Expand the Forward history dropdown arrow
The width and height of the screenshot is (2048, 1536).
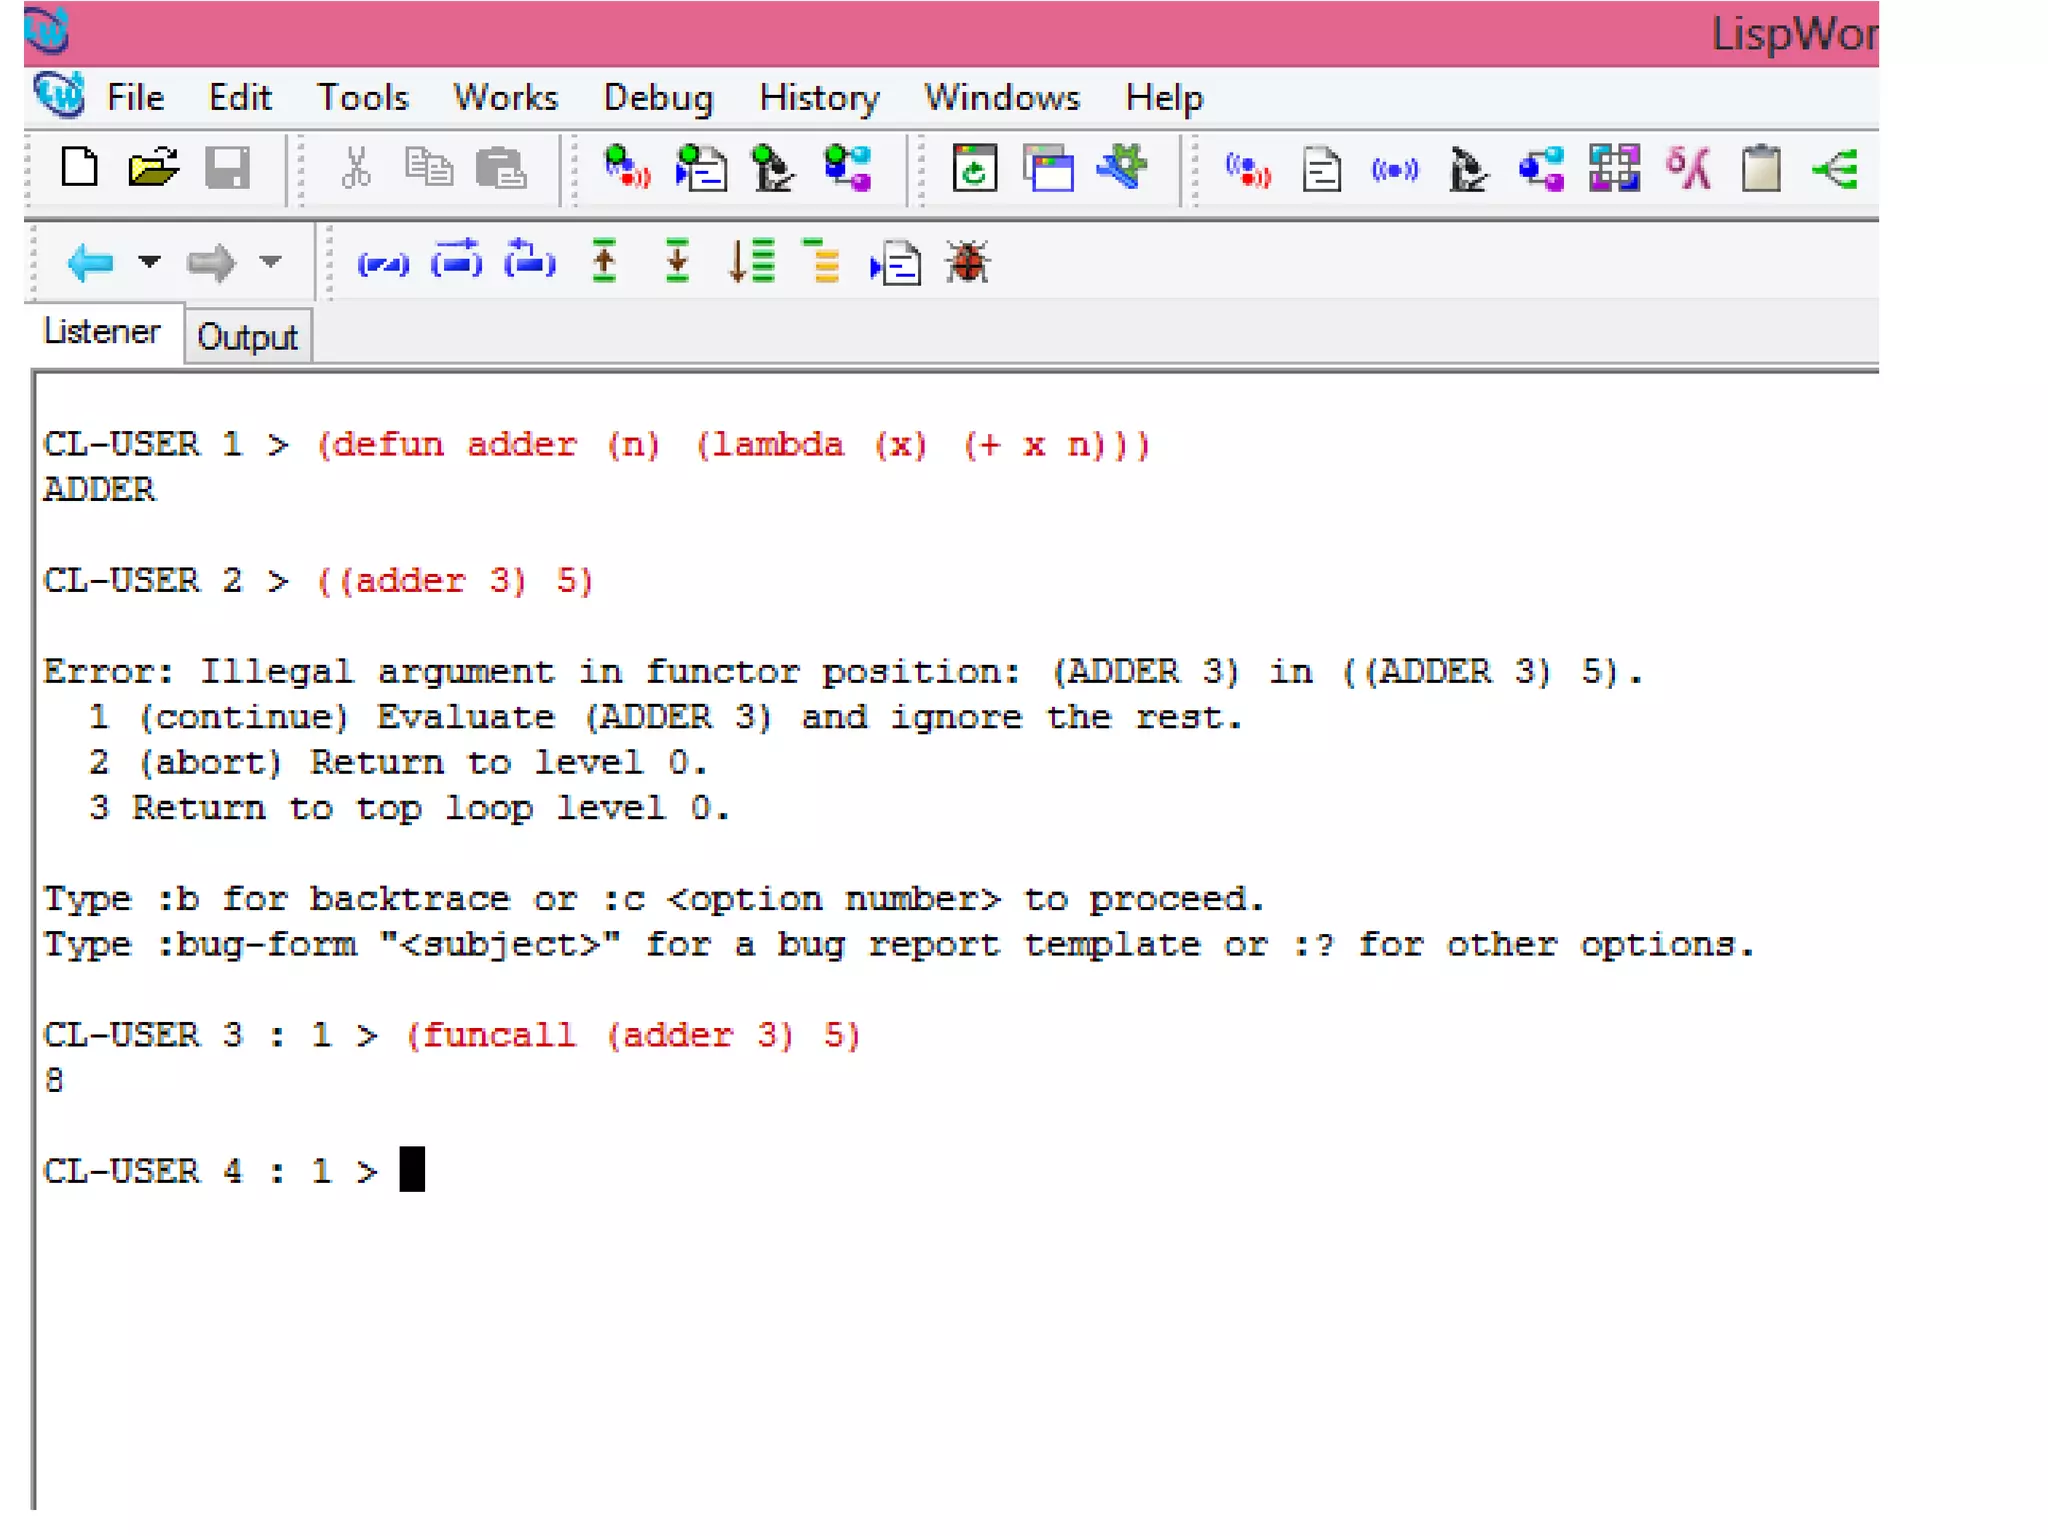270,262
